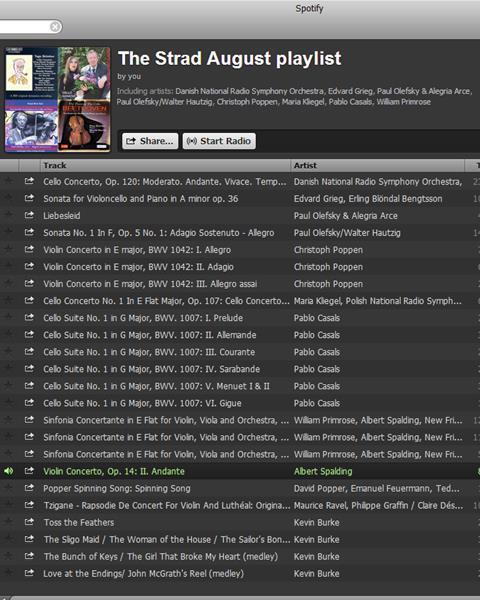Select 'Cello Suite No. 1... VI. Gigue' title
This screenshot has width=480, height=600.
(x=142, y=403)
